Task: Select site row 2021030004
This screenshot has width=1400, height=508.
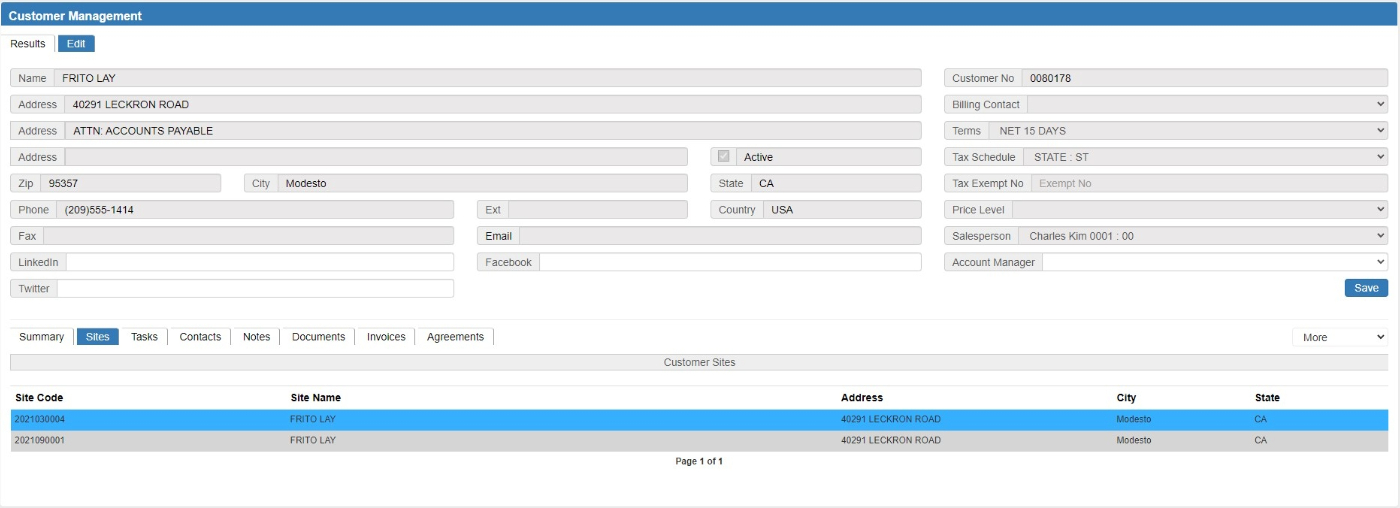Action: [x=699, y=419]
